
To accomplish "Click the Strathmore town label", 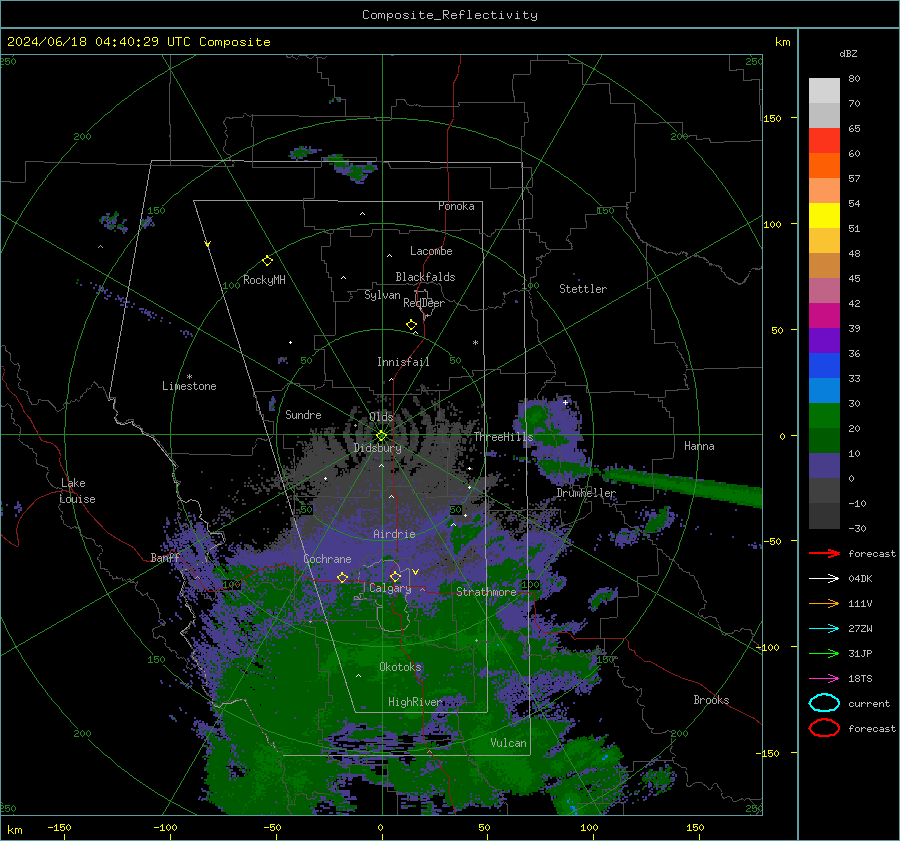I will point(486,592).
